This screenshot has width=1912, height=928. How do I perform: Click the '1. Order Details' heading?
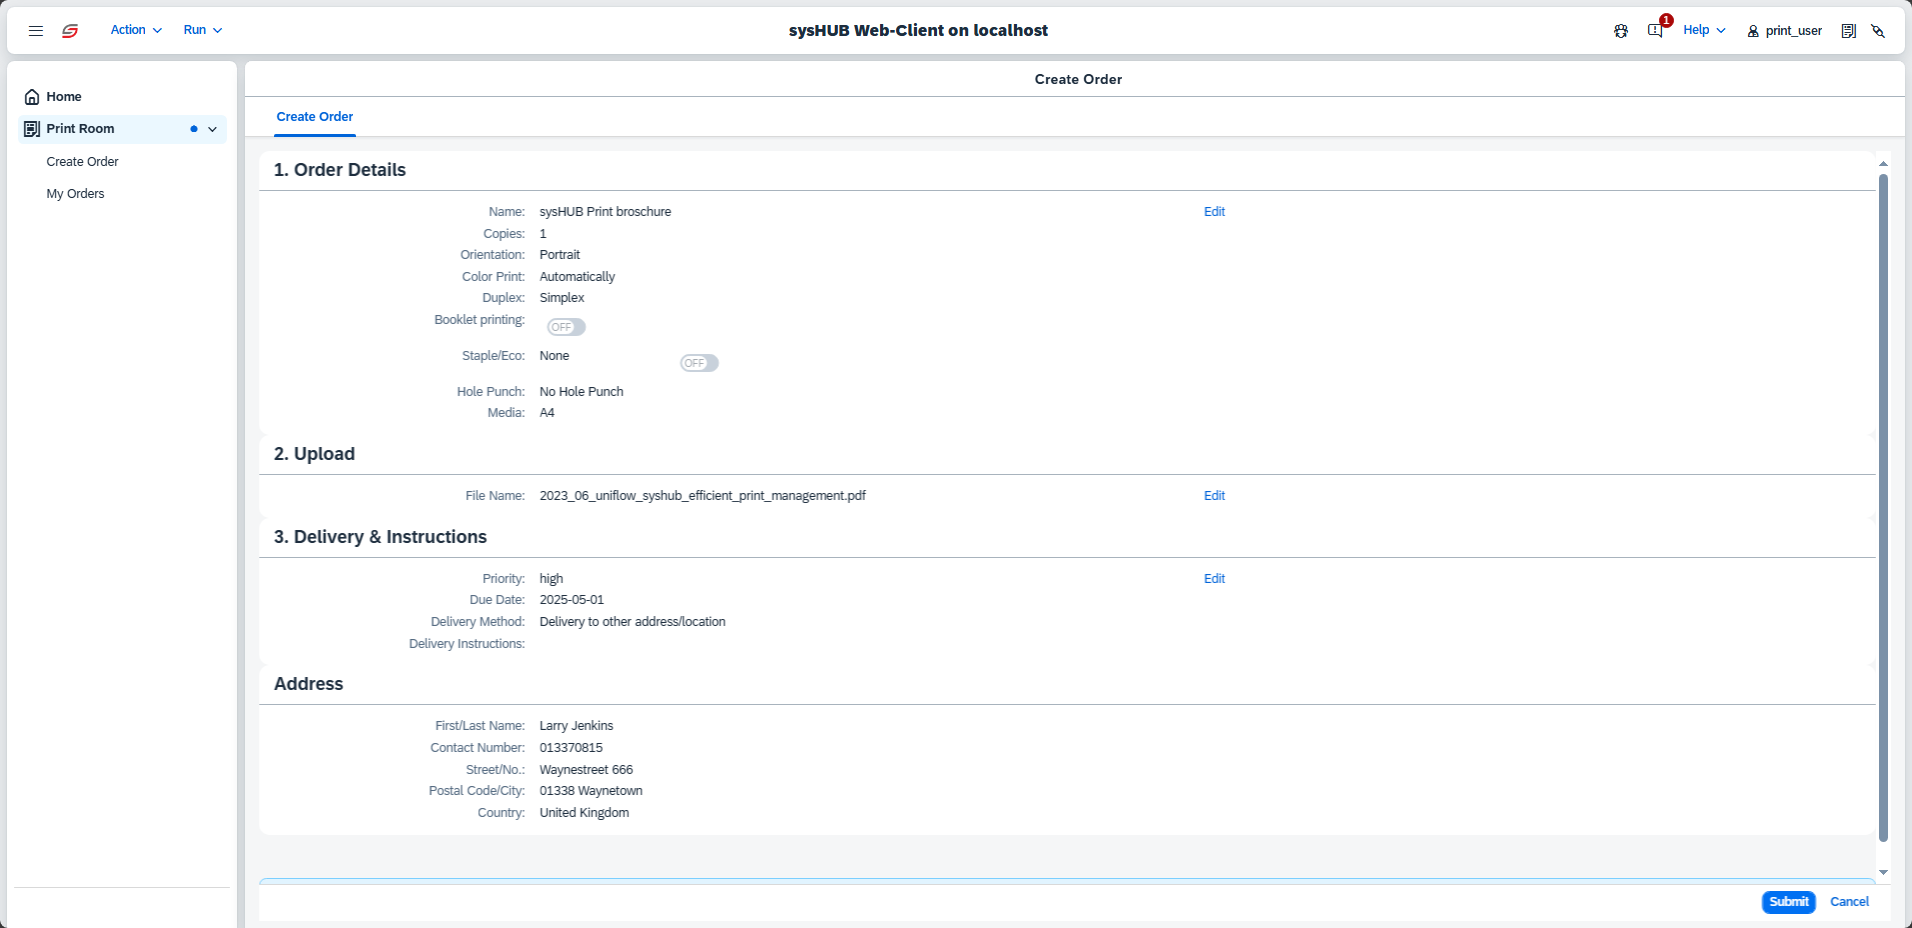coord(340,170)
